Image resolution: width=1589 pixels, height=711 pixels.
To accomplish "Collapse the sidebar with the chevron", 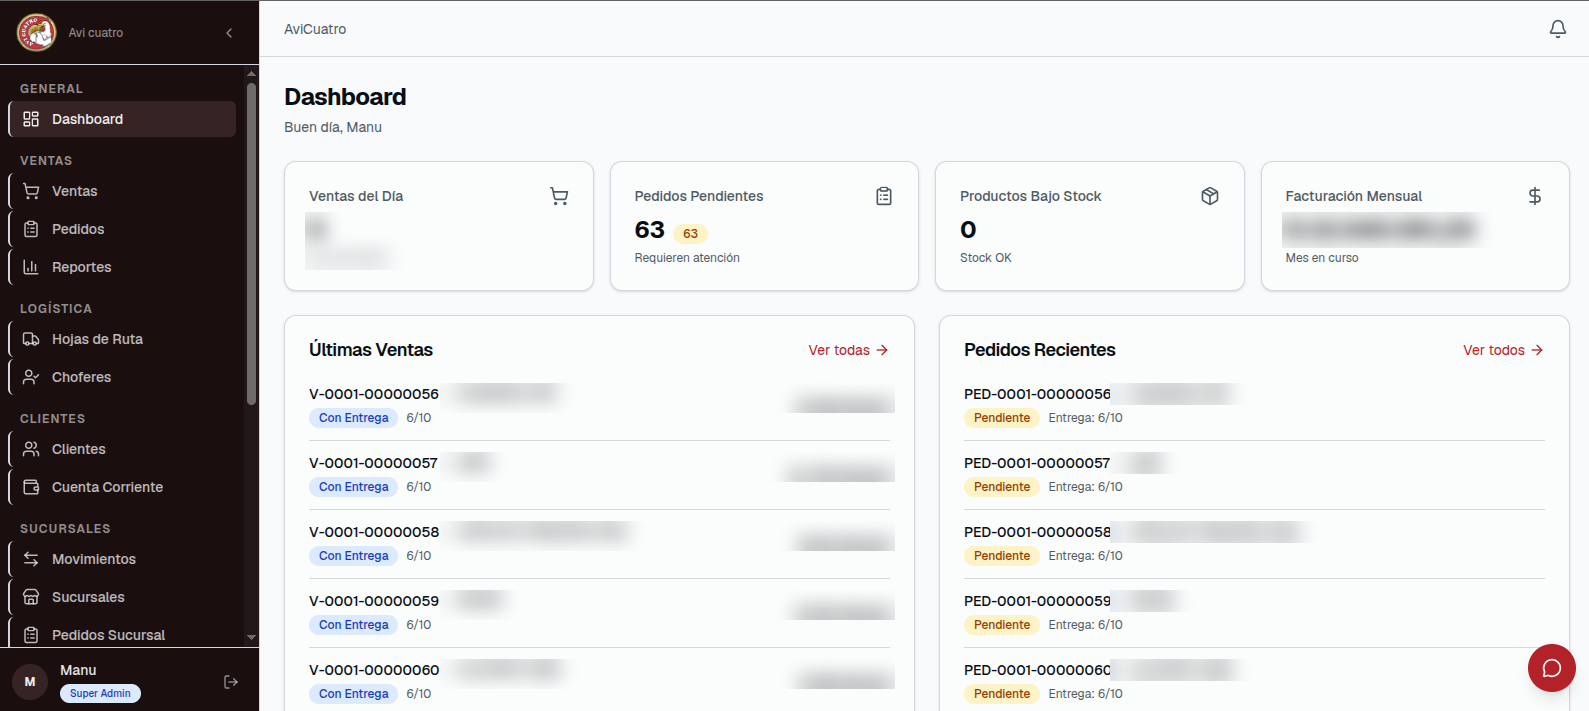I will 229,33.
